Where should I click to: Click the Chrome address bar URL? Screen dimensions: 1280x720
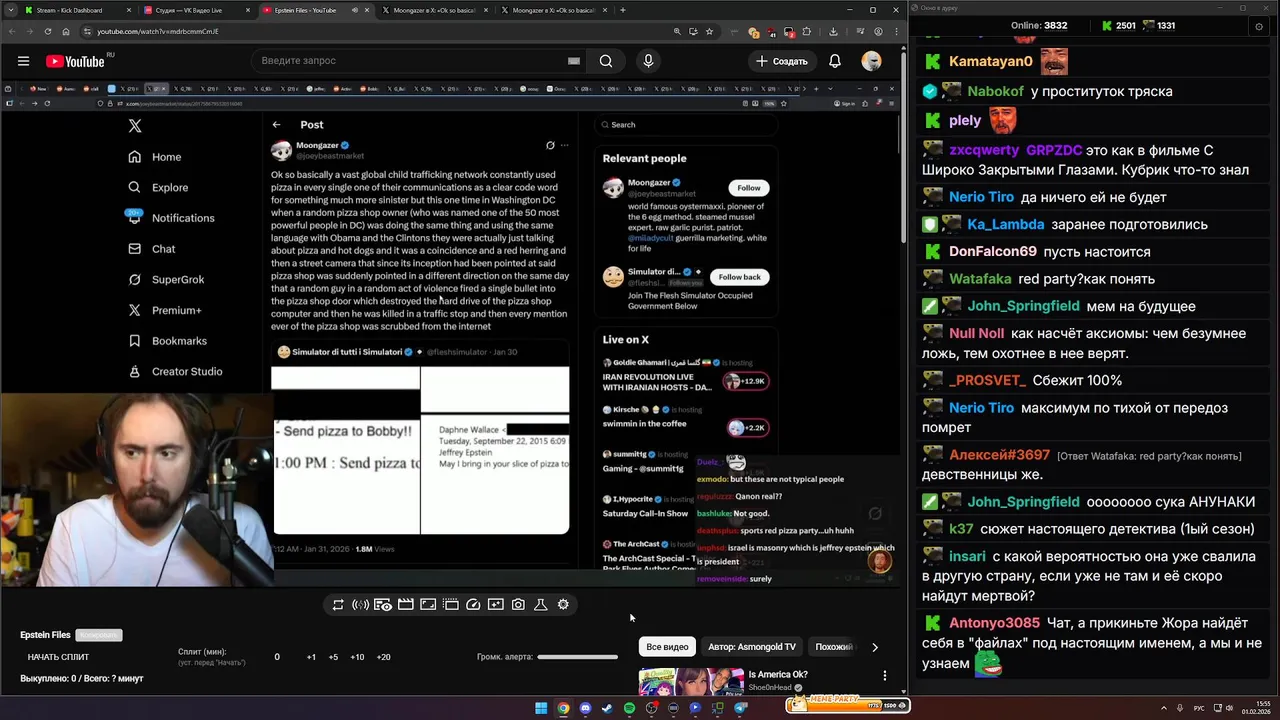pos(158,31)
